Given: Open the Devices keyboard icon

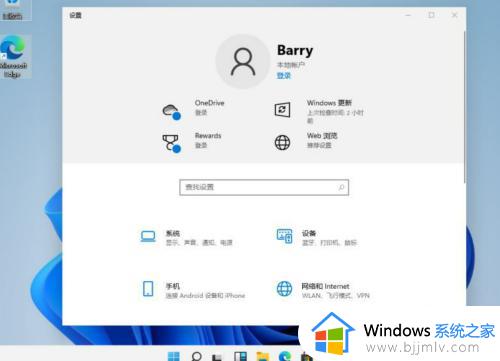Looking at the screenshot, I should pos(284,236).
